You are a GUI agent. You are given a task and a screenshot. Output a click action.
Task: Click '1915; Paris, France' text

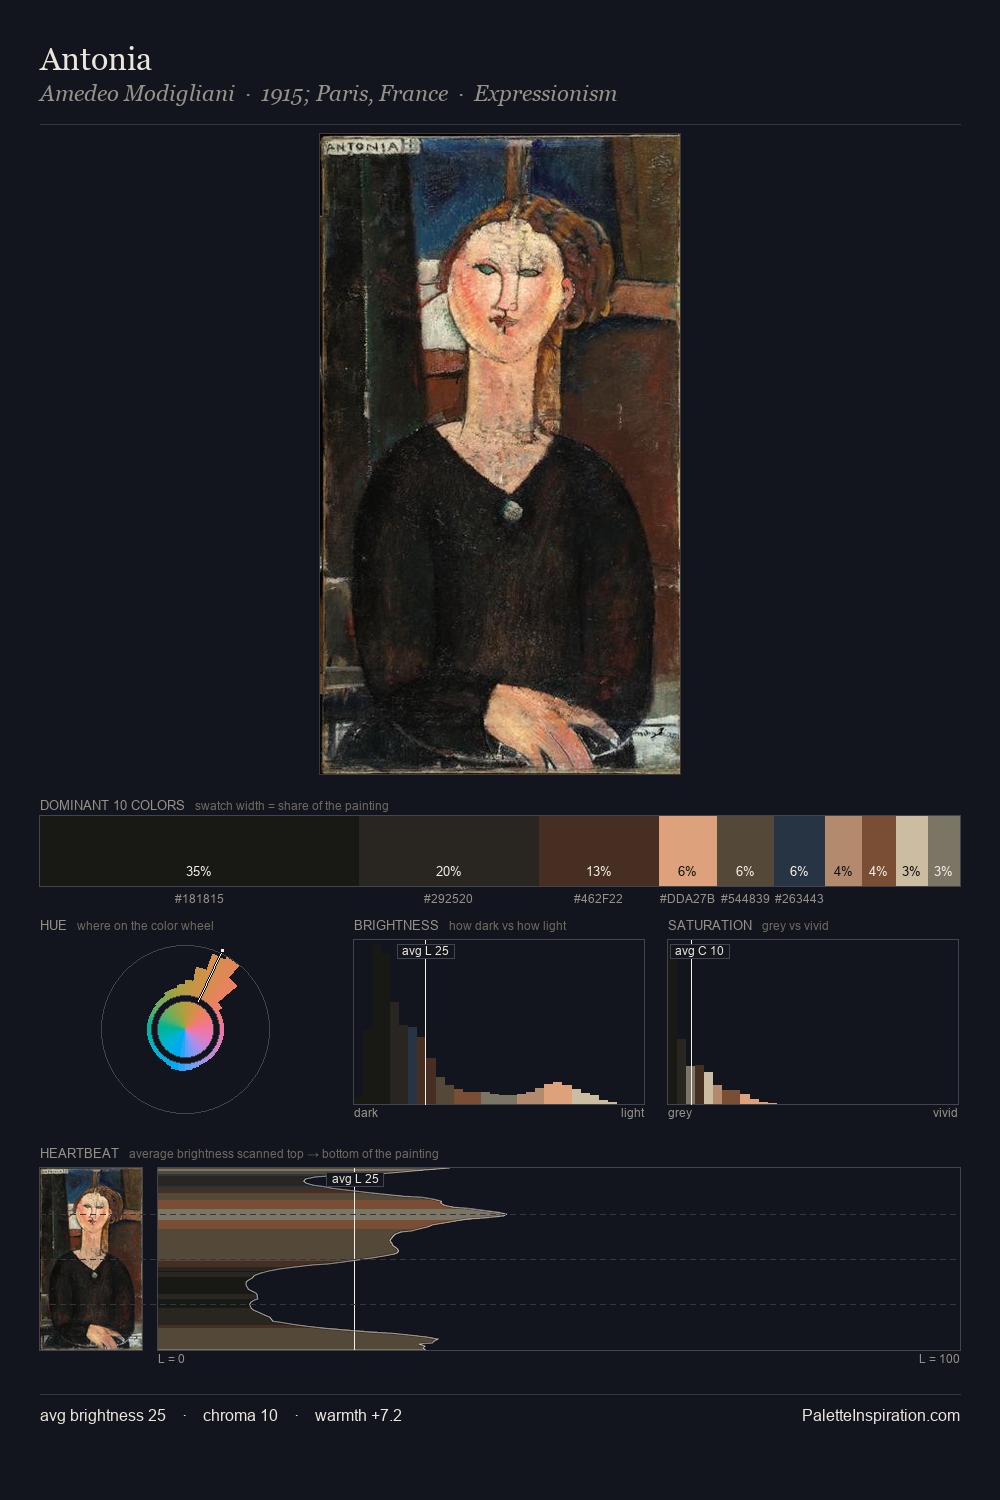pyautogui.click(x=354, y=94)
